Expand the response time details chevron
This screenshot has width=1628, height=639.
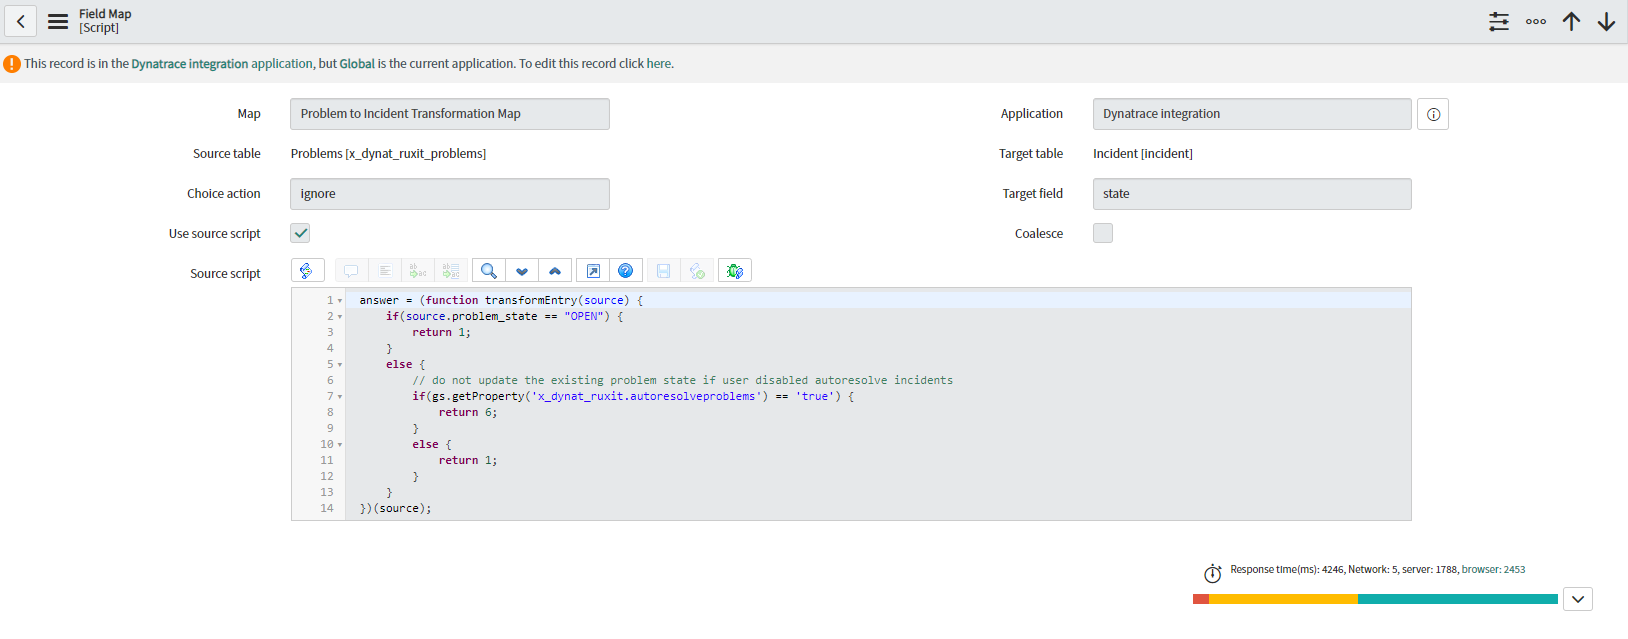tap(1577, 599)
